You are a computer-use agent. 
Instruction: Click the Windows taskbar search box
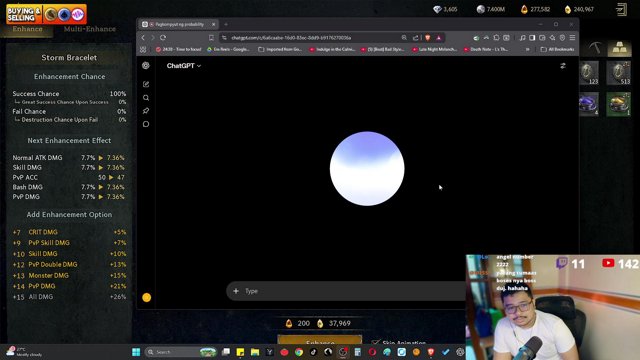(x=181, y=352)
